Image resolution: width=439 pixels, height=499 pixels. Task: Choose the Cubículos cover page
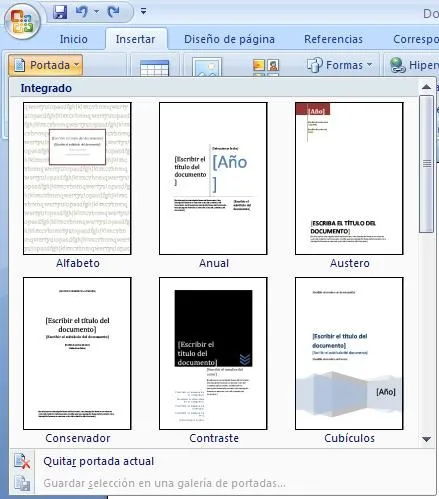pyautogui.click(x=349, y=354)
